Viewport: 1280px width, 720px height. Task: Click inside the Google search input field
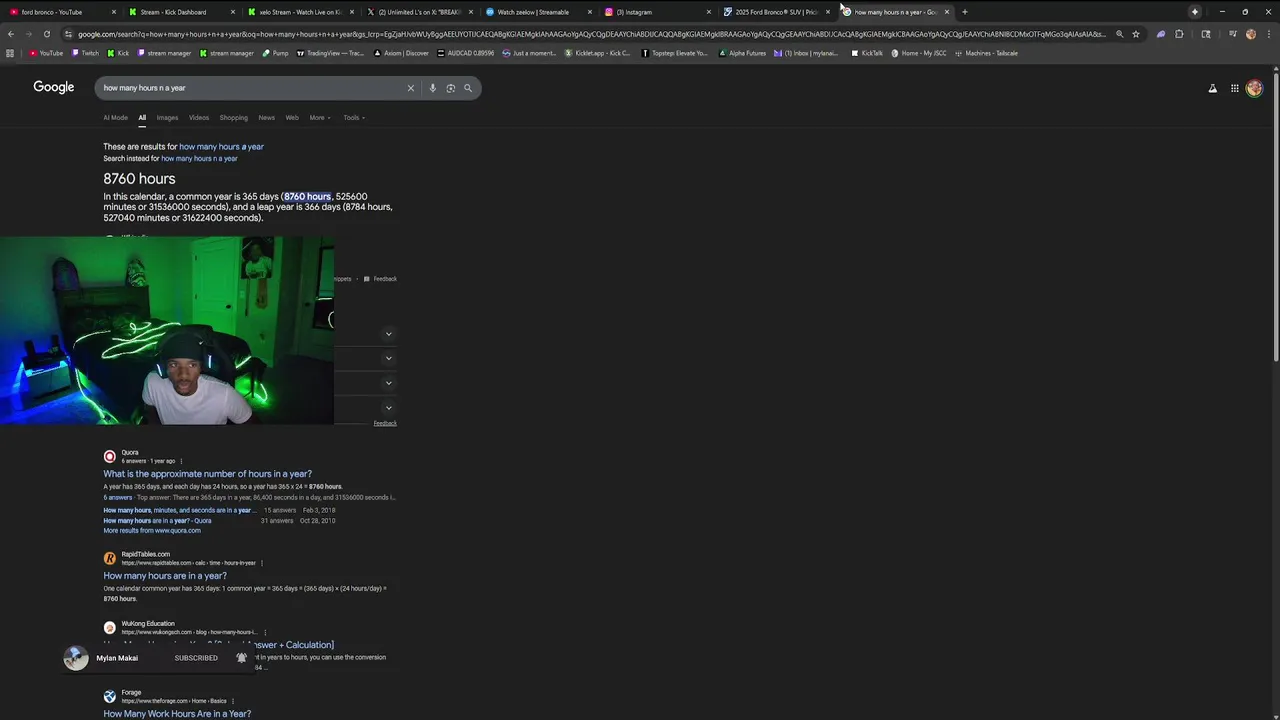point(250,88)
